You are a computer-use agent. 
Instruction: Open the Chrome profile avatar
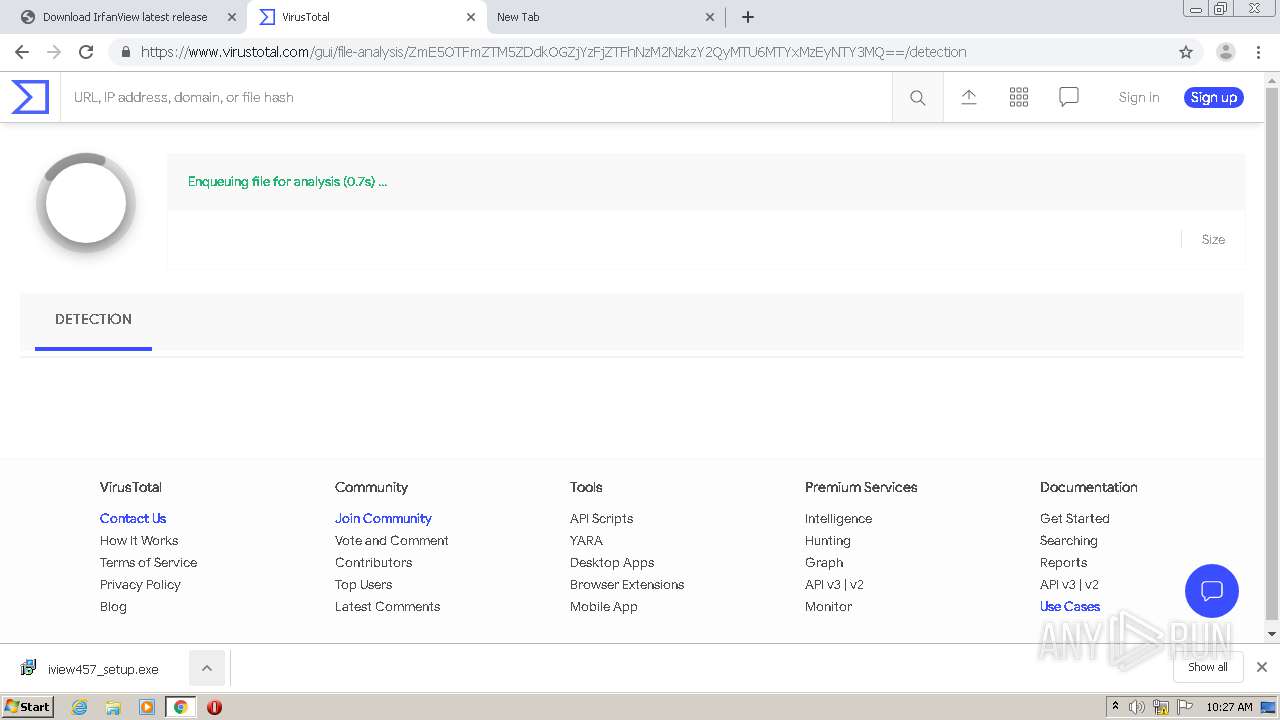coord(1225,52)
